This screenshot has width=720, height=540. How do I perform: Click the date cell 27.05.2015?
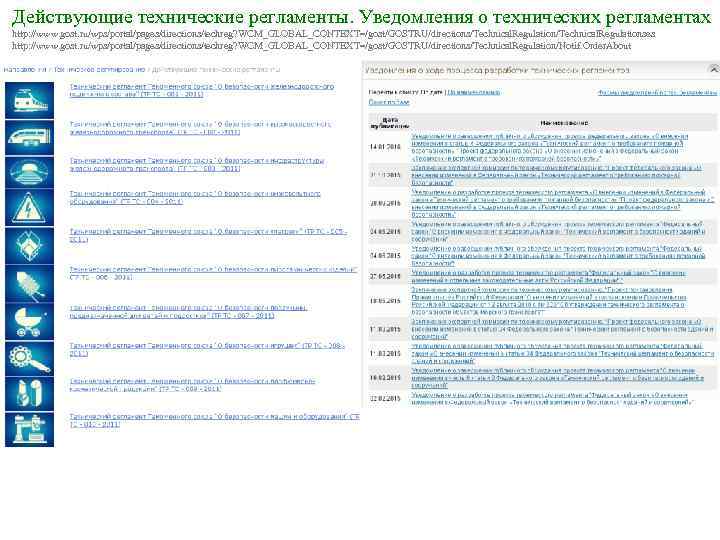(x=385, y=276)
